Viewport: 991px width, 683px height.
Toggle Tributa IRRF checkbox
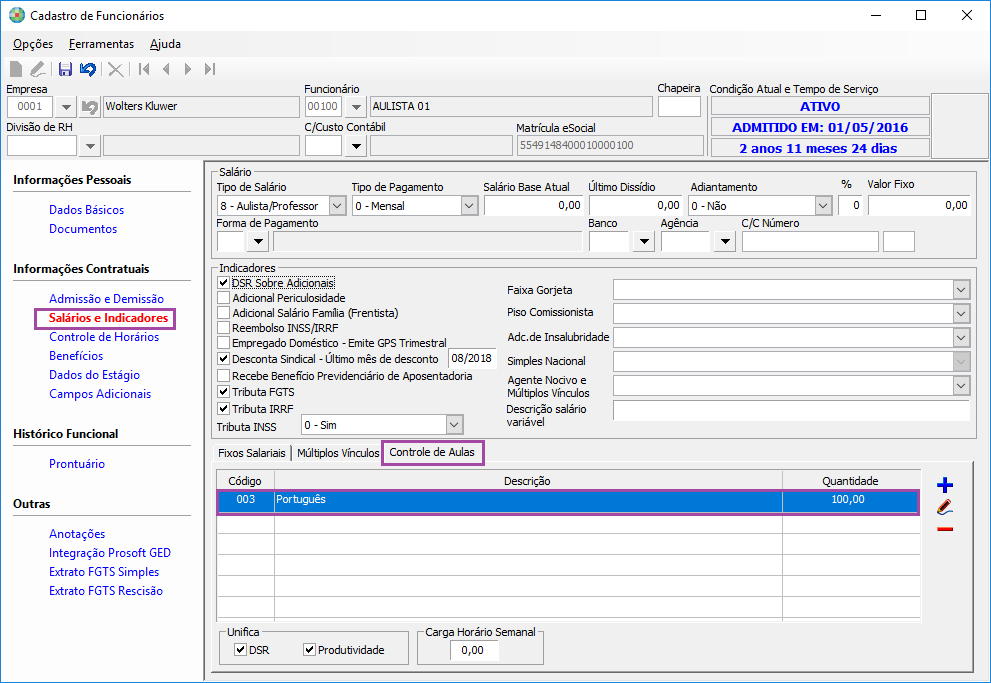pyautogui.click(x=223, y=409)
